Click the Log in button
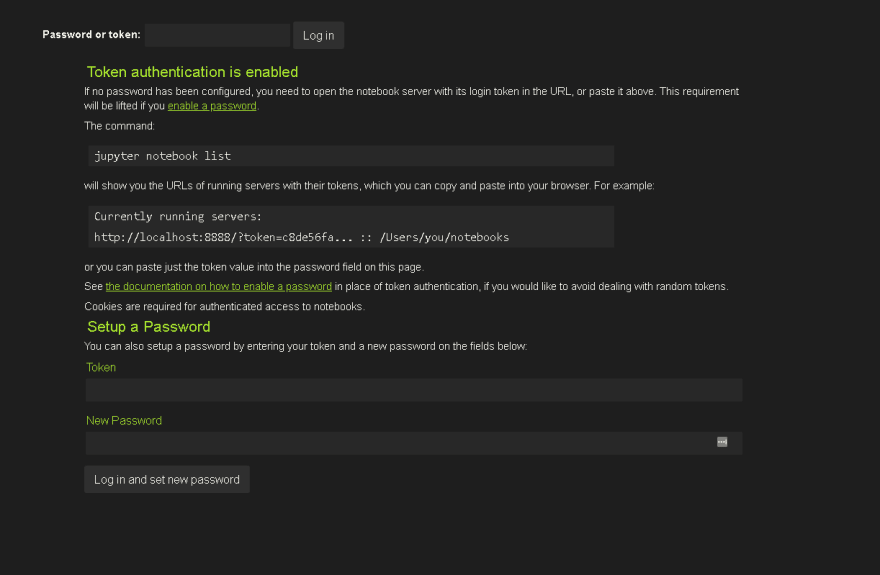880x575 pixels. click(318, 35)
